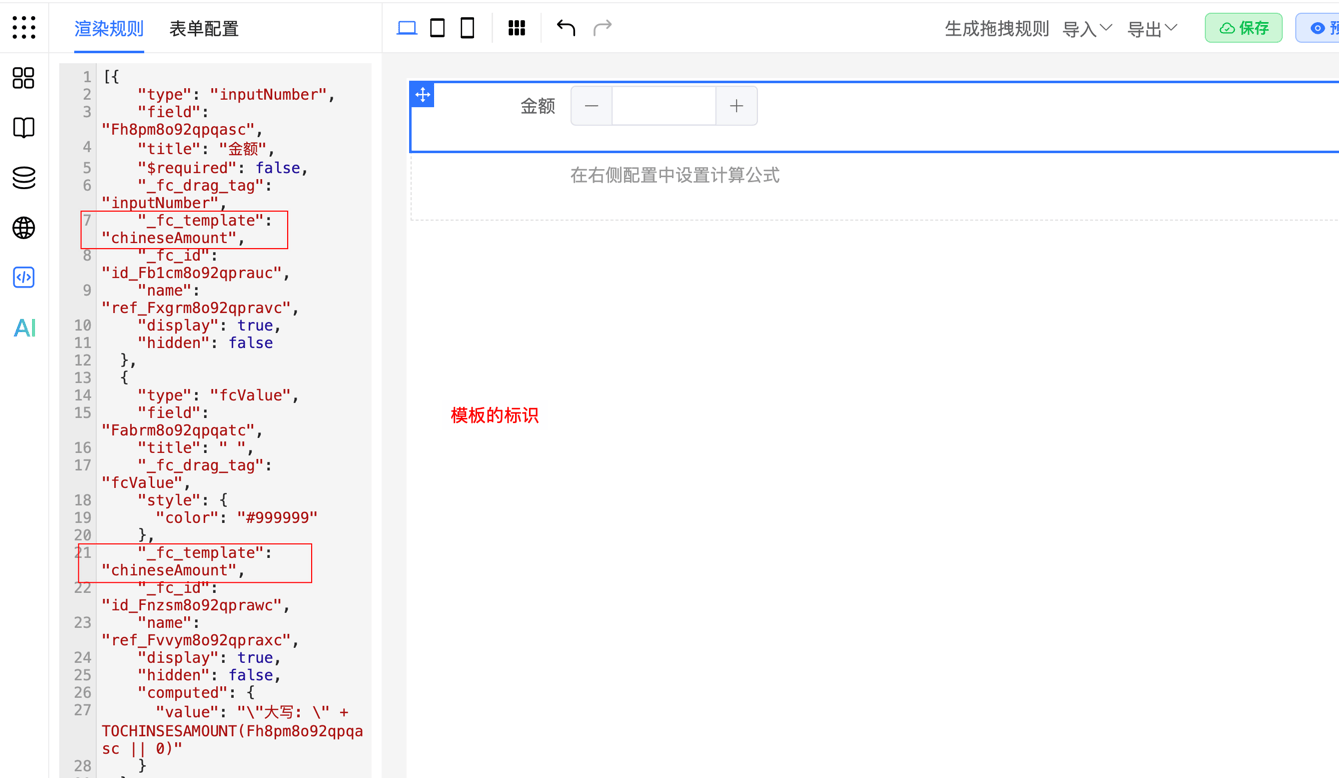The height and width of the screenshot is (778, 1339).
Task: Select the JSON code view icon
Action: pyautogui.click(x=24, y=277)
